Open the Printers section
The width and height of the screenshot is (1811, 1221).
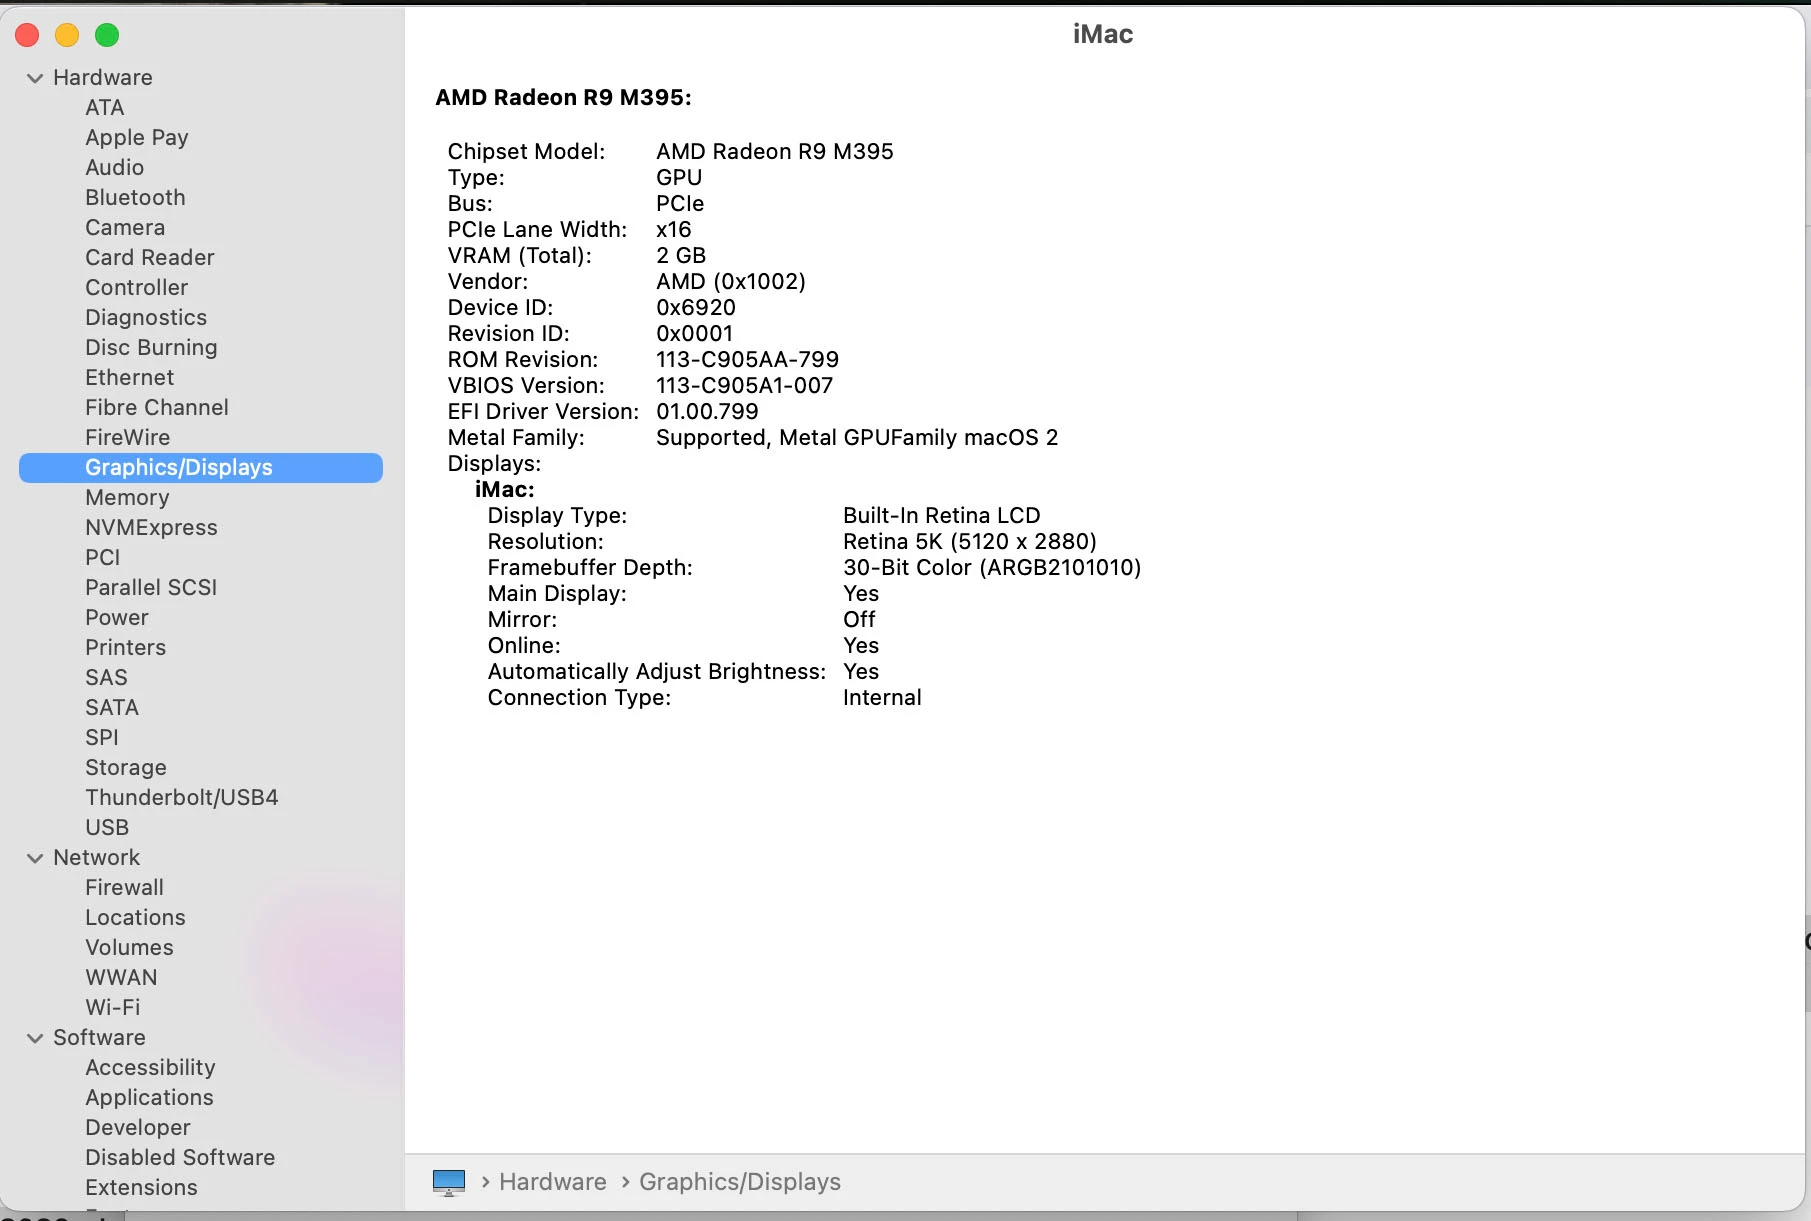(126, 647)
